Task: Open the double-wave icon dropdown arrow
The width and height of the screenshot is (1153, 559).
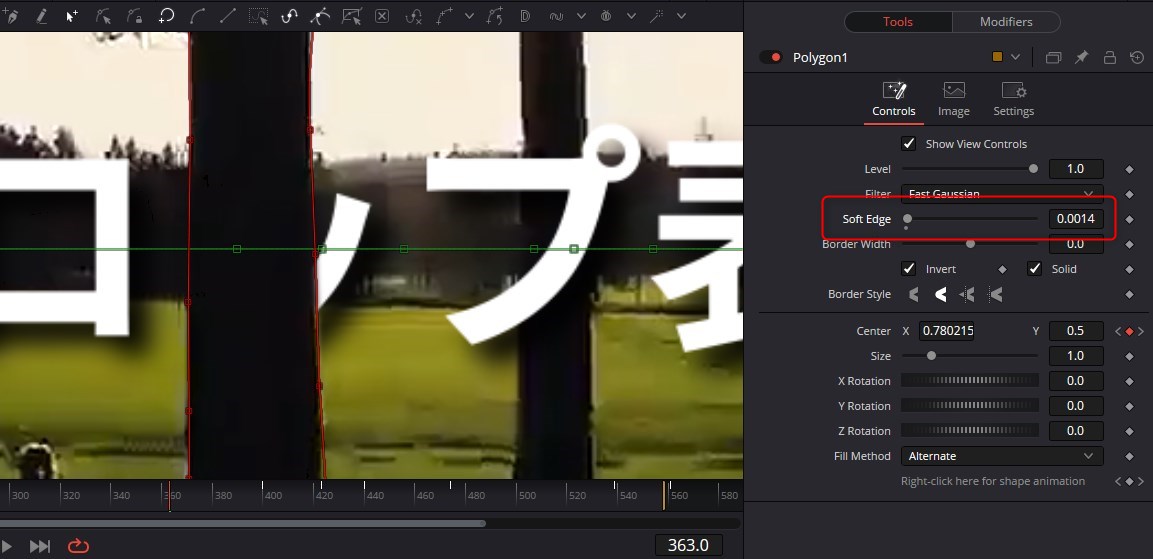Action: [x=581, y=15]
